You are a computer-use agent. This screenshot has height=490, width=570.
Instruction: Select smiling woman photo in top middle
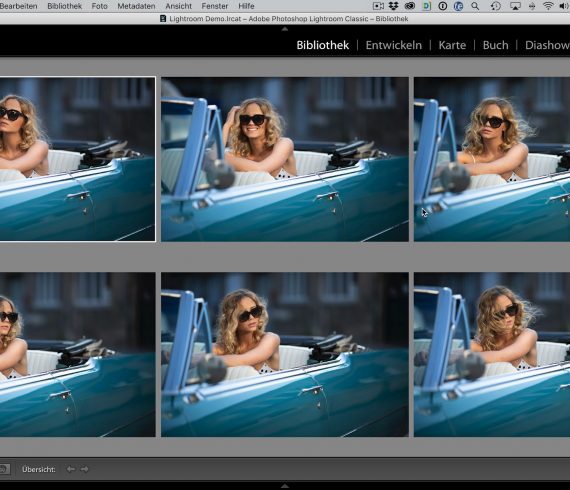point(285,159)
